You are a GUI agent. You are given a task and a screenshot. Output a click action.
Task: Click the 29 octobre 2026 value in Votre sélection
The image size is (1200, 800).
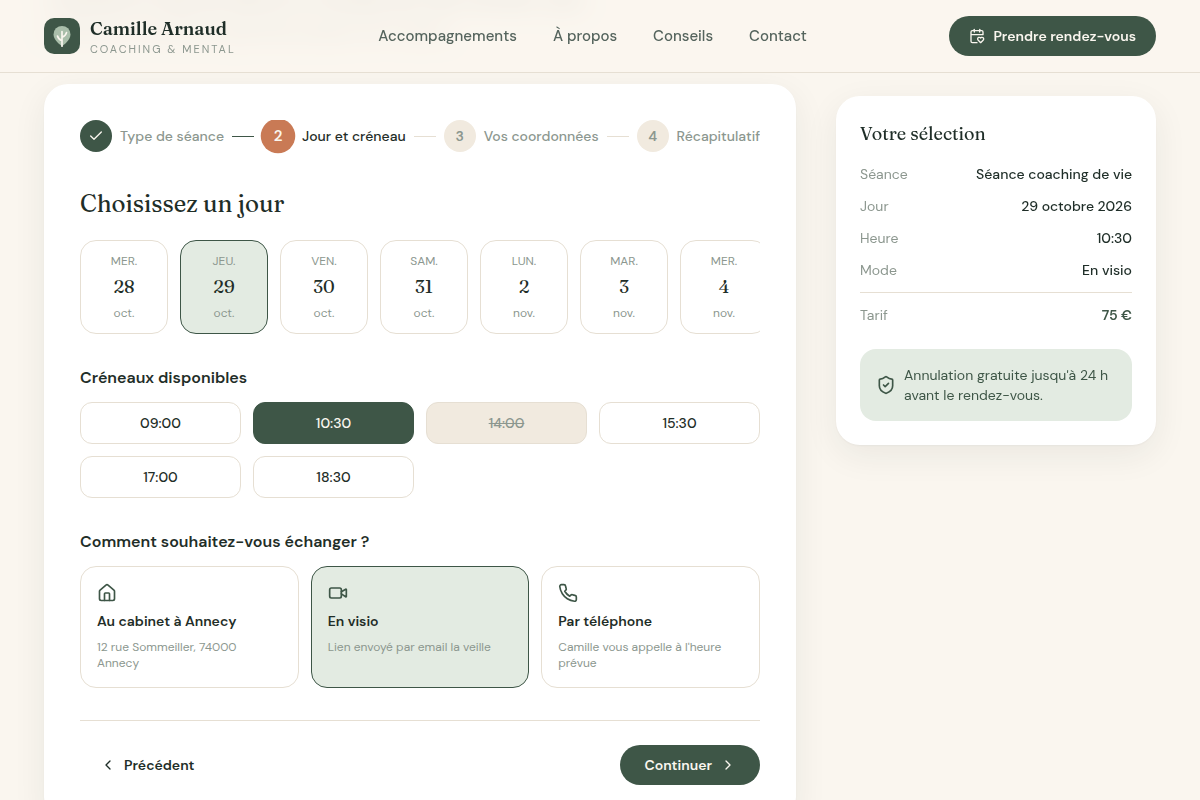tap(1076, 206)
